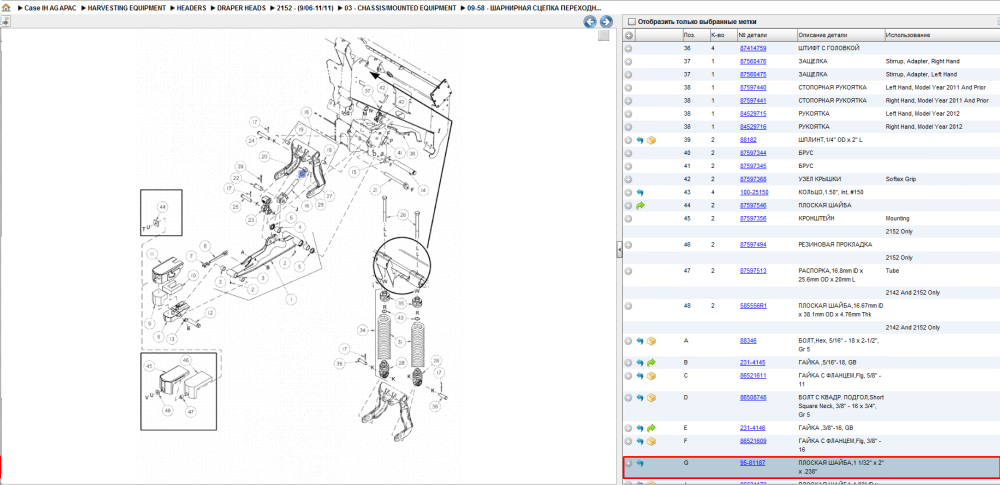Screen dimensions: 1000x485
Task: Open part number link 585556R1
Action: click(753, 306)
